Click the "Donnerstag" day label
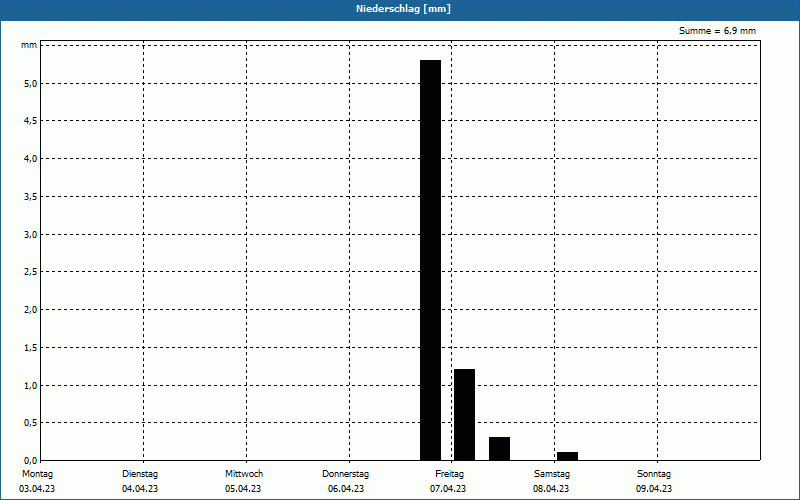The image size is (800, 500). click(345, 474)
